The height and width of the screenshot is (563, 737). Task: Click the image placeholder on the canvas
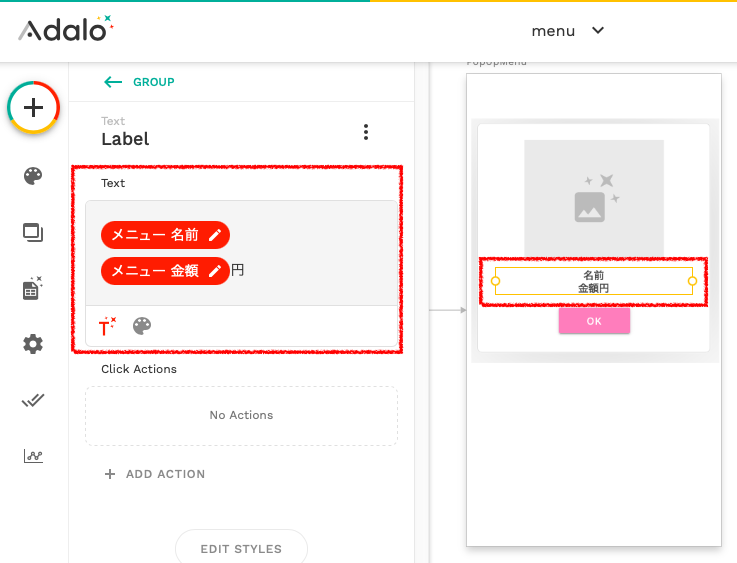594,198
